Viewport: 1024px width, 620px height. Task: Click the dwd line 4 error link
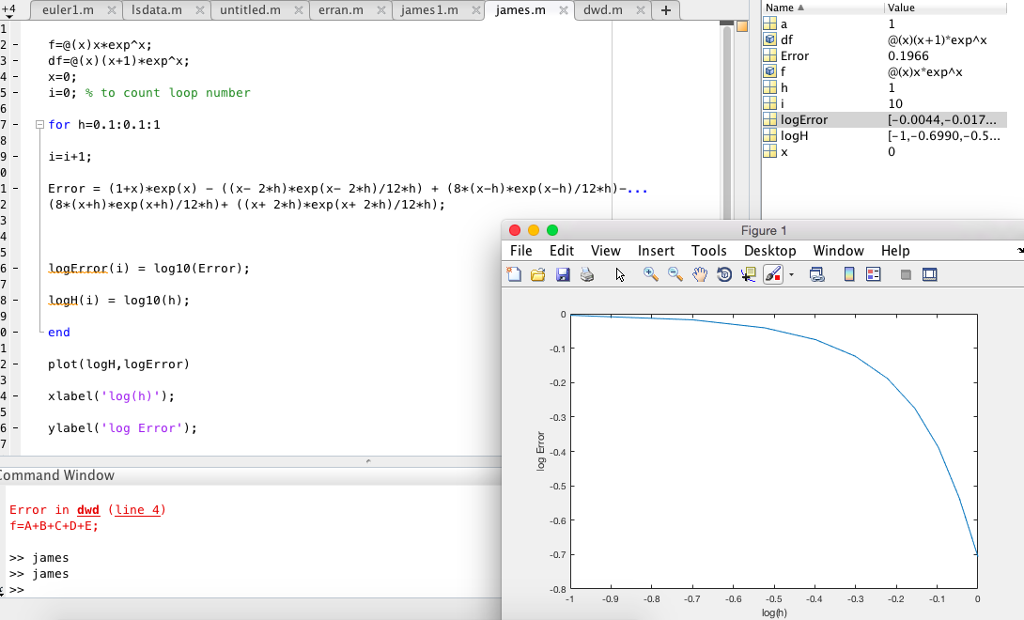pos(137,510)
